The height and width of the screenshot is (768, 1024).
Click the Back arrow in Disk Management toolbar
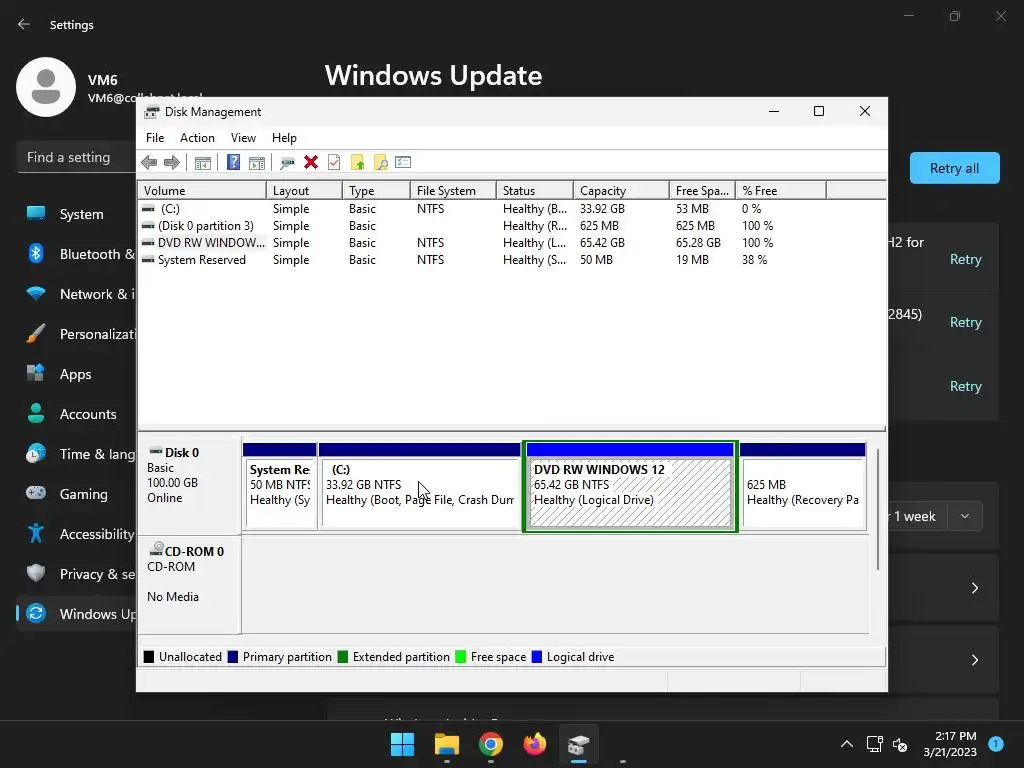(149, 163)
